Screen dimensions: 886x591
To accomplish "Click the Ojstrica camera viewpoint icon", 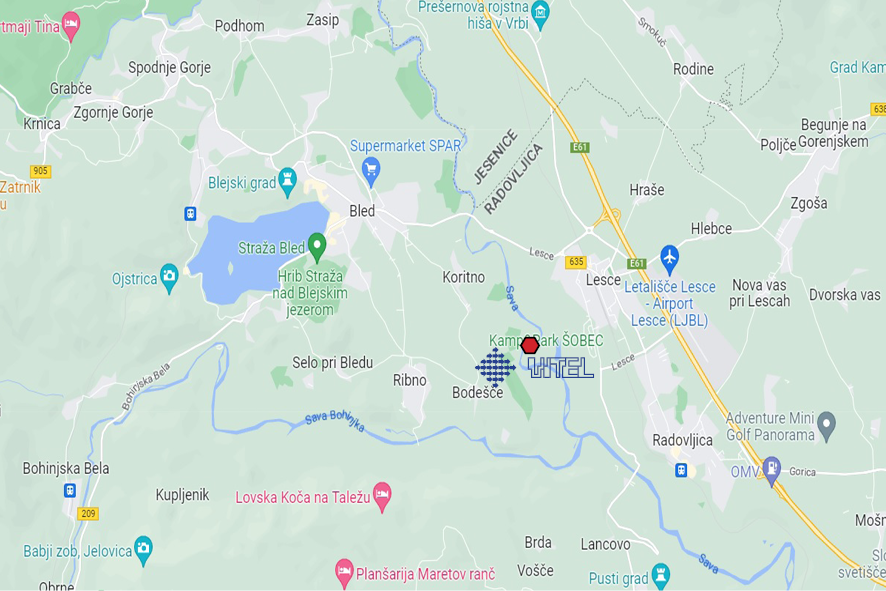I will pos(169,277).
